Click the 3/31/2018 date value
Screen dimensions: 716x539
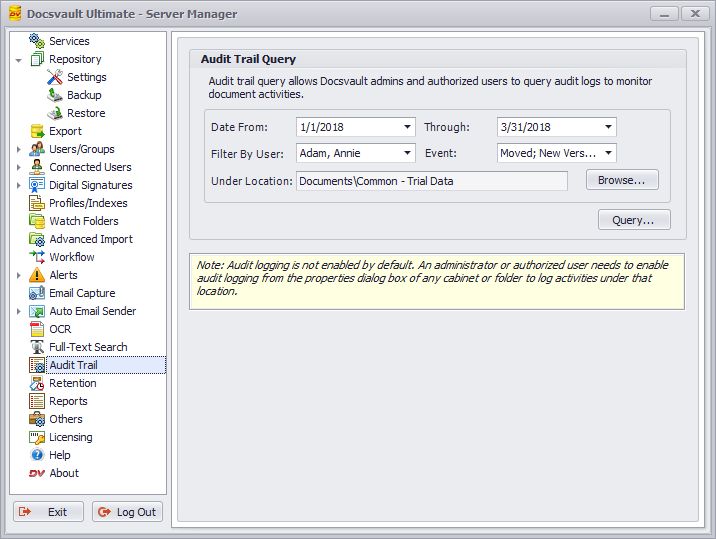click(526, 127)
